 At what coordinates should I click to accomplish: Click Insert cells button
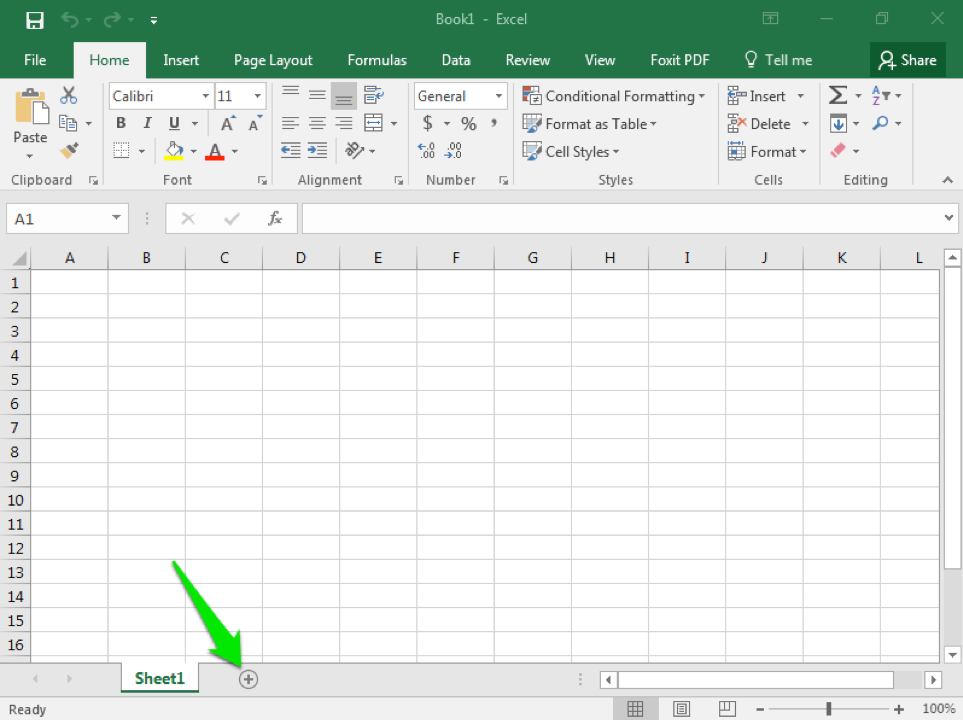pos(765,96)
